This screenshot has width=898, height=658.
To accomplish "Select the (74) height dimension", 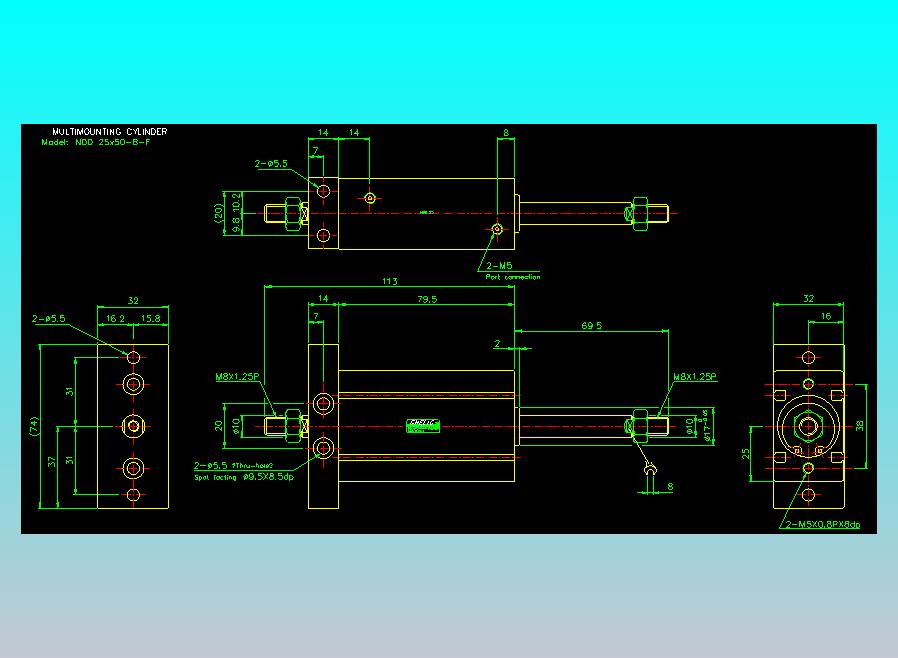I will pyautogui.click(x=34, y=426).
